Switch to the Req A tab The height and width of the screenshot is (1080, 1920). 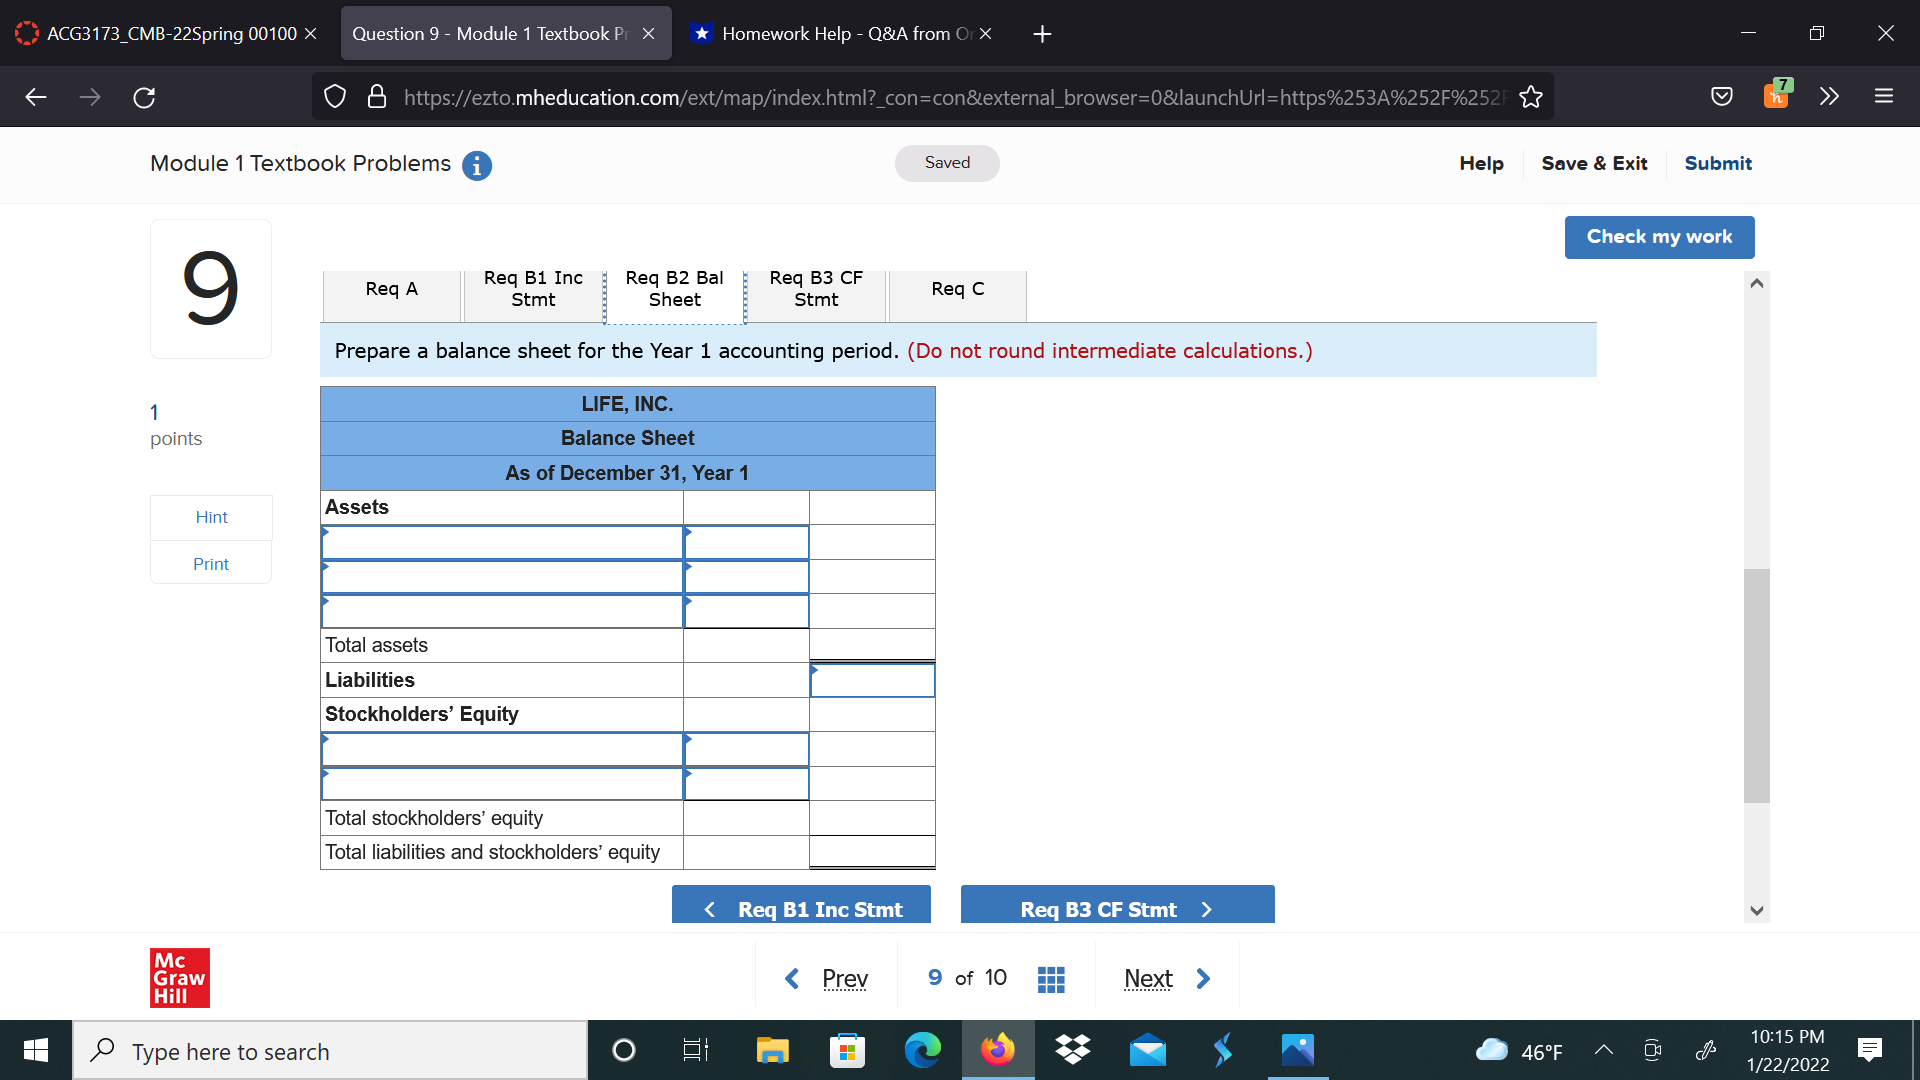(391, 289)
